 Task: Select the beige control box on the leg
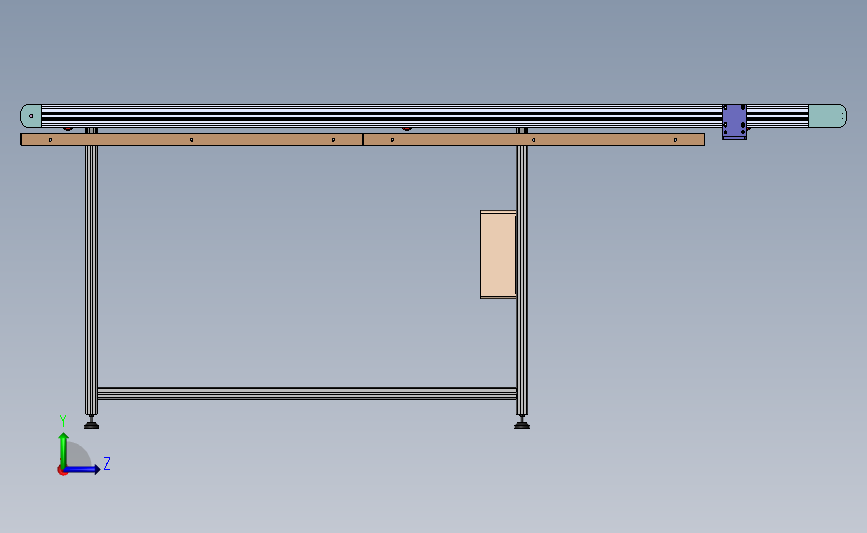498,254
